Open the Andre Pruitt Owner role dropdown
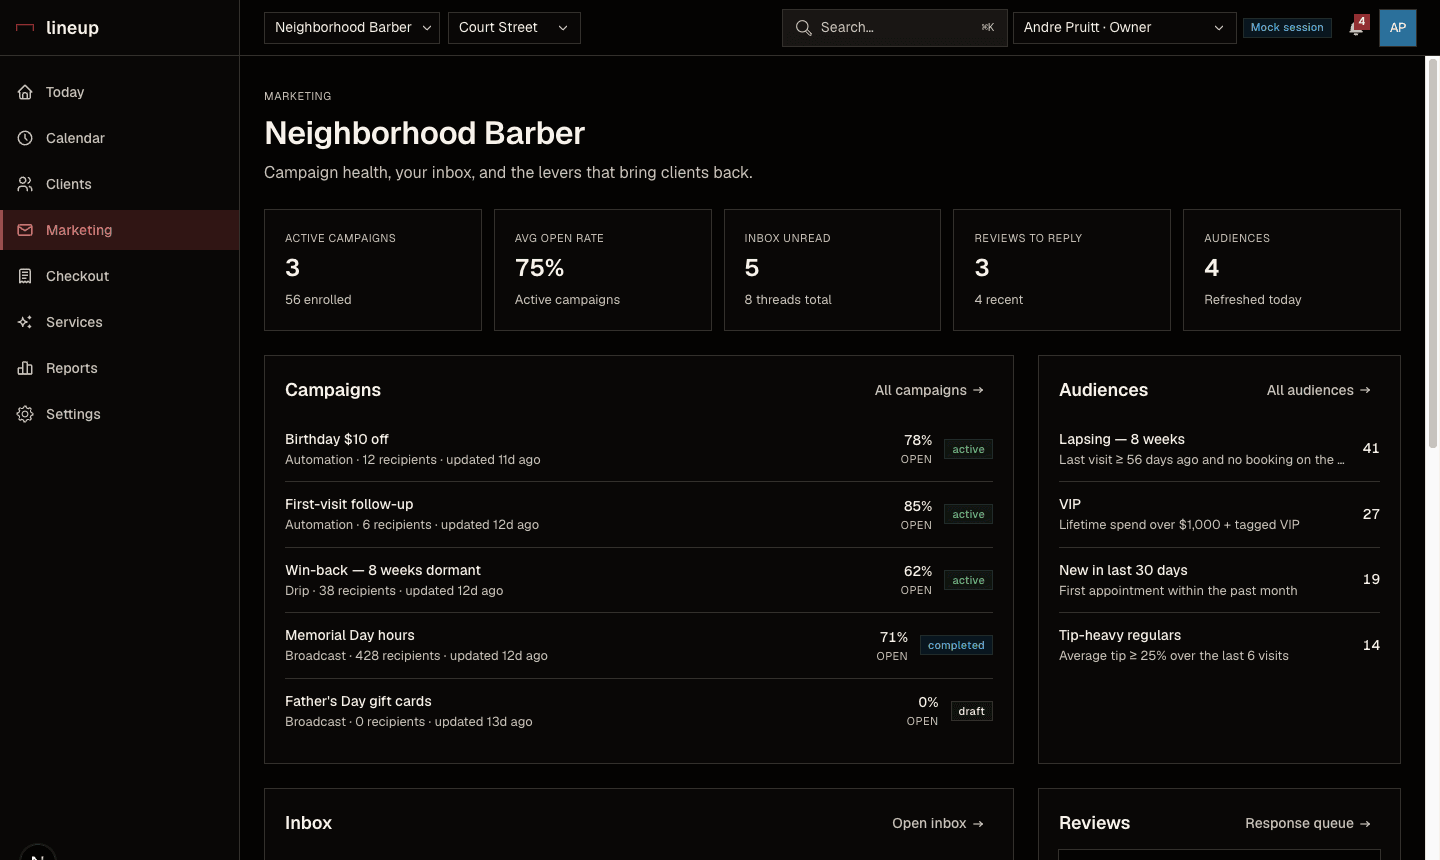 click(1125, 28)
